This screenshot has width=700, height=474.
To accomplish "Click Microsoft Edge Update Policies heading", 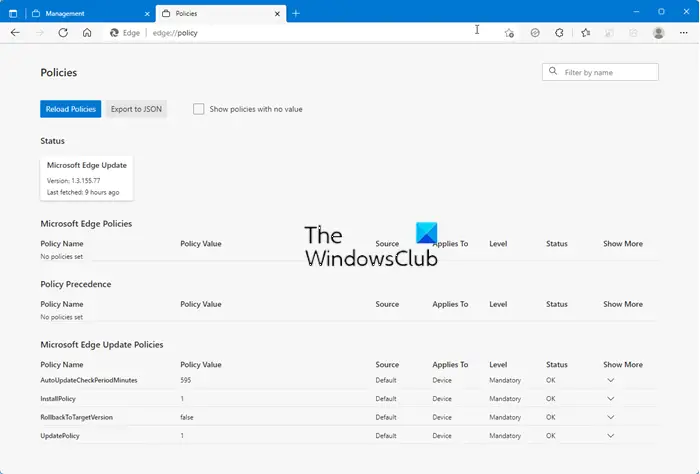I will (x=102, y=345).
